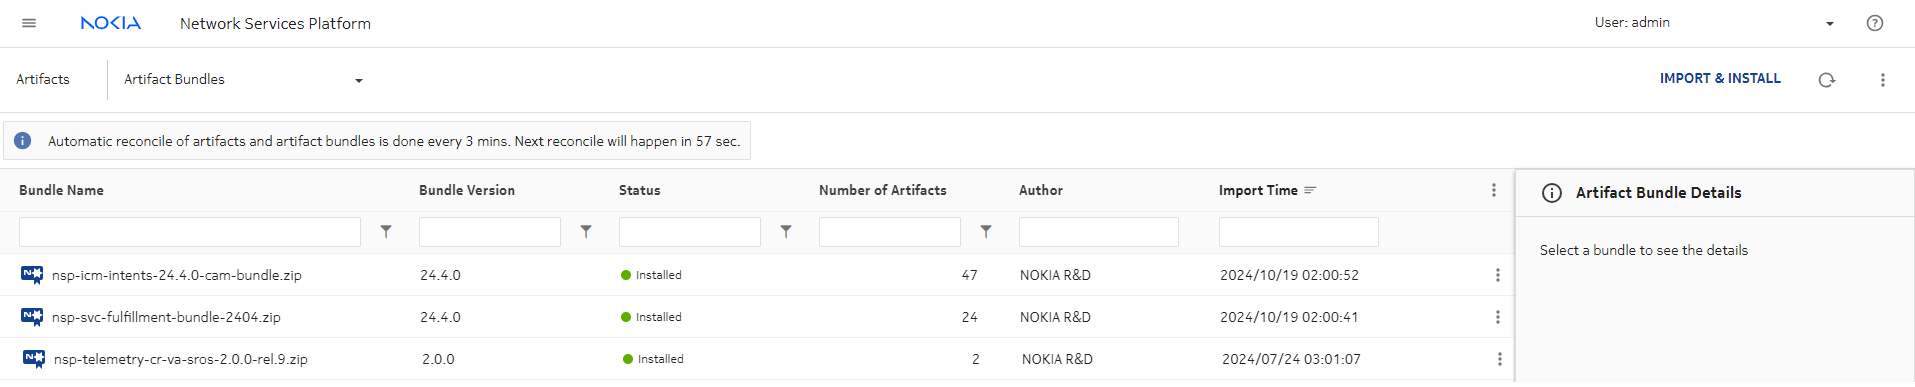Open the page-level more options menu

tap(1883, 80)
